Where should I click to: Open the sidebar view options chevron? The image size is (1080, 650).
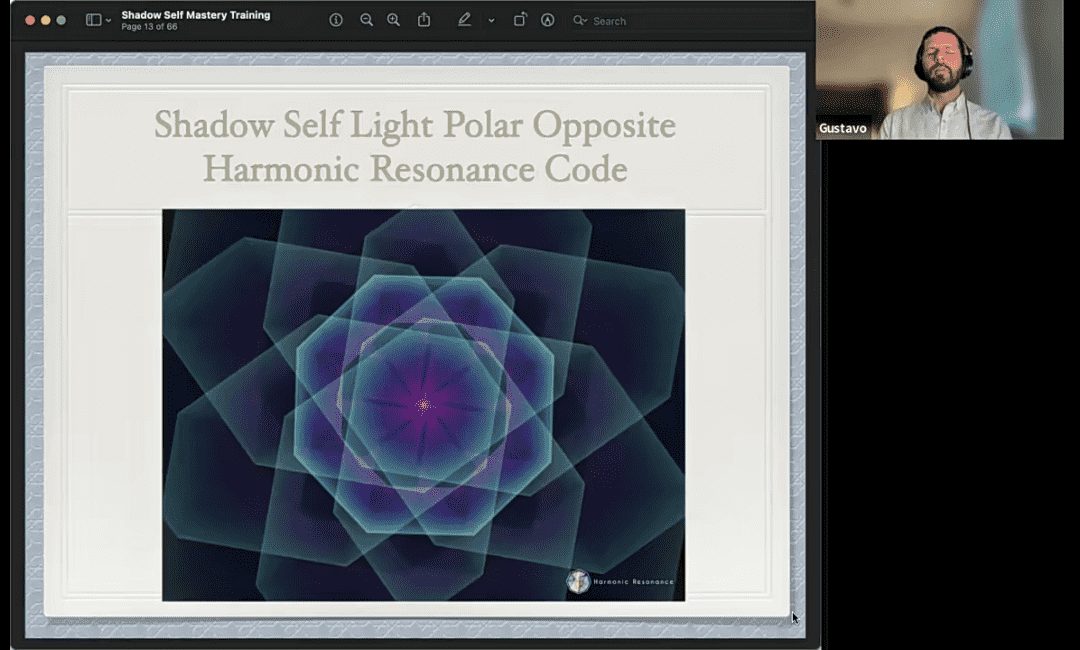coord(108,20)
